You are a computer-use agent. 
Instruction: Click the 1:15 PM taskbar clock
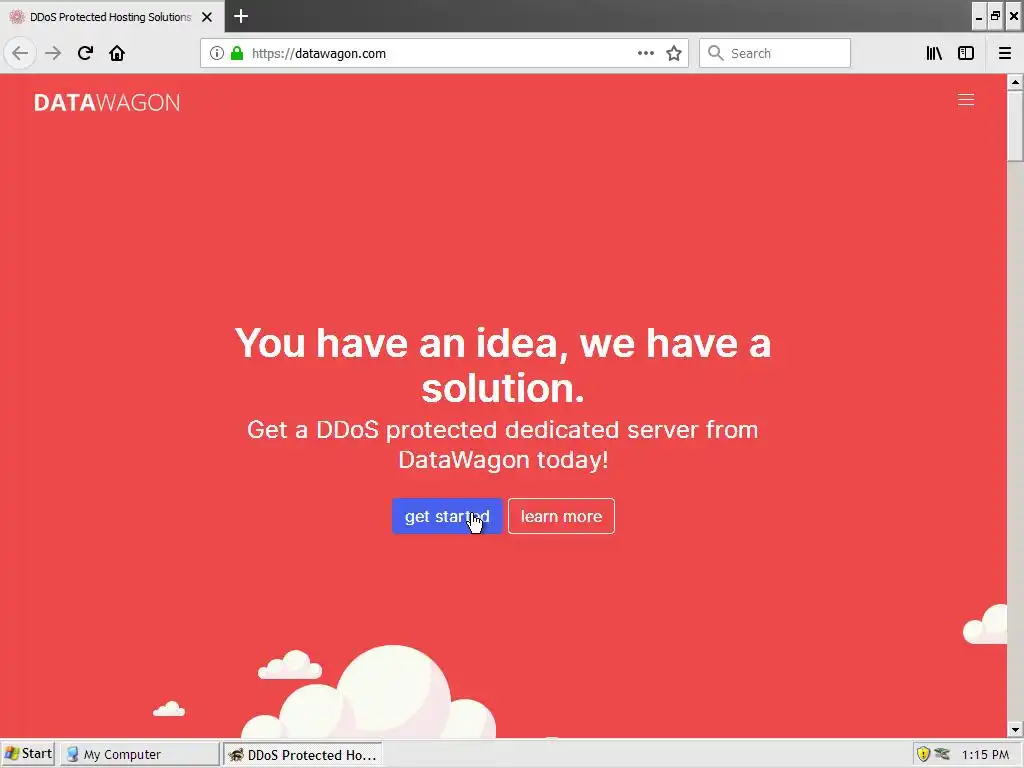pyautogui.click(x=985, y=754)
